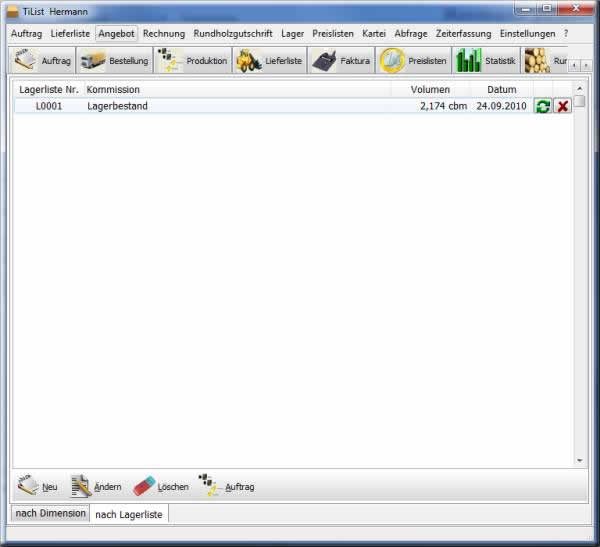Click scrollbar down arrow in list
This screenshot has height=547, width=600.
580,460
